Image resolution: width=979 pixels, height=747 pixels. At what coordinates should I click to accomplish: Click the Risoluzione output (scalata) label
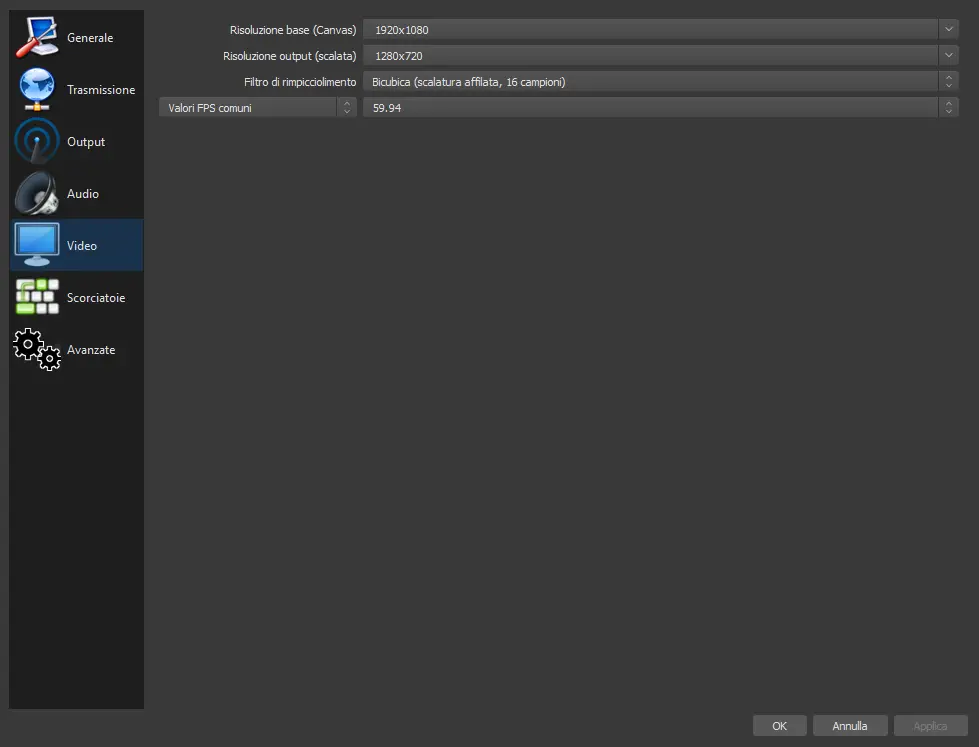coord(290,56)
